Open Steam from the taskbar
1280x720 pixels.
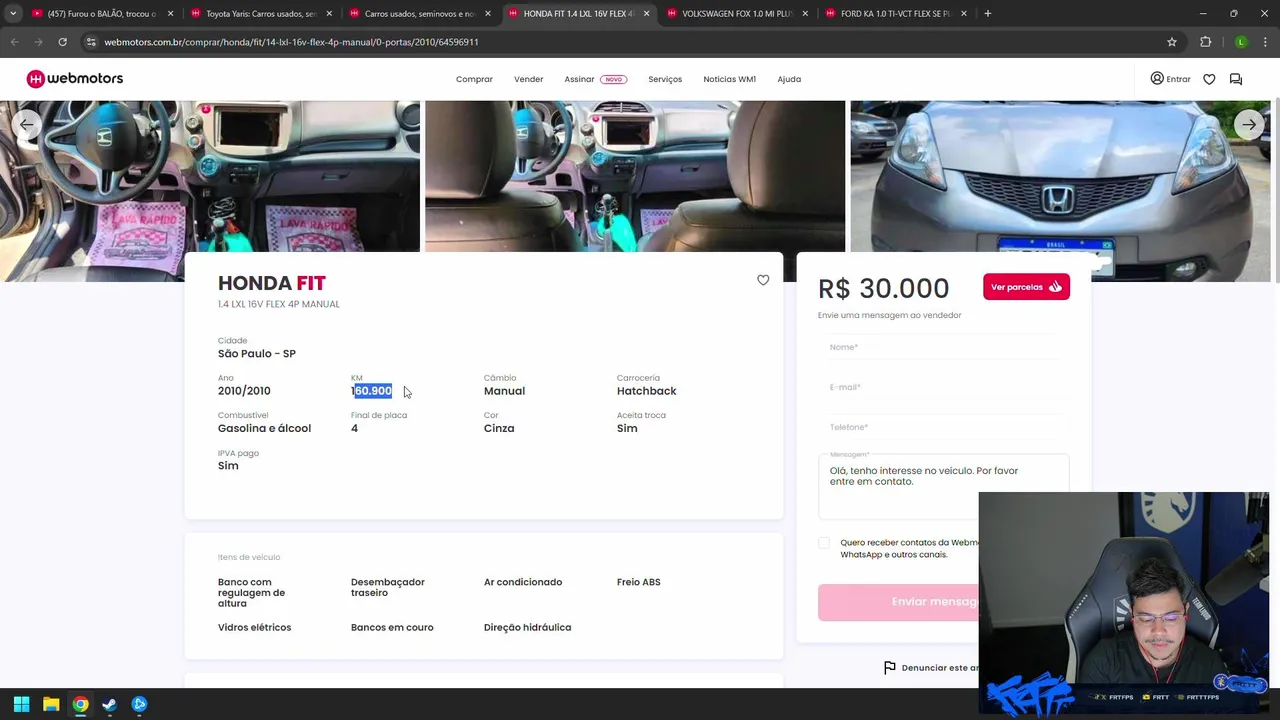coord(110,704)
